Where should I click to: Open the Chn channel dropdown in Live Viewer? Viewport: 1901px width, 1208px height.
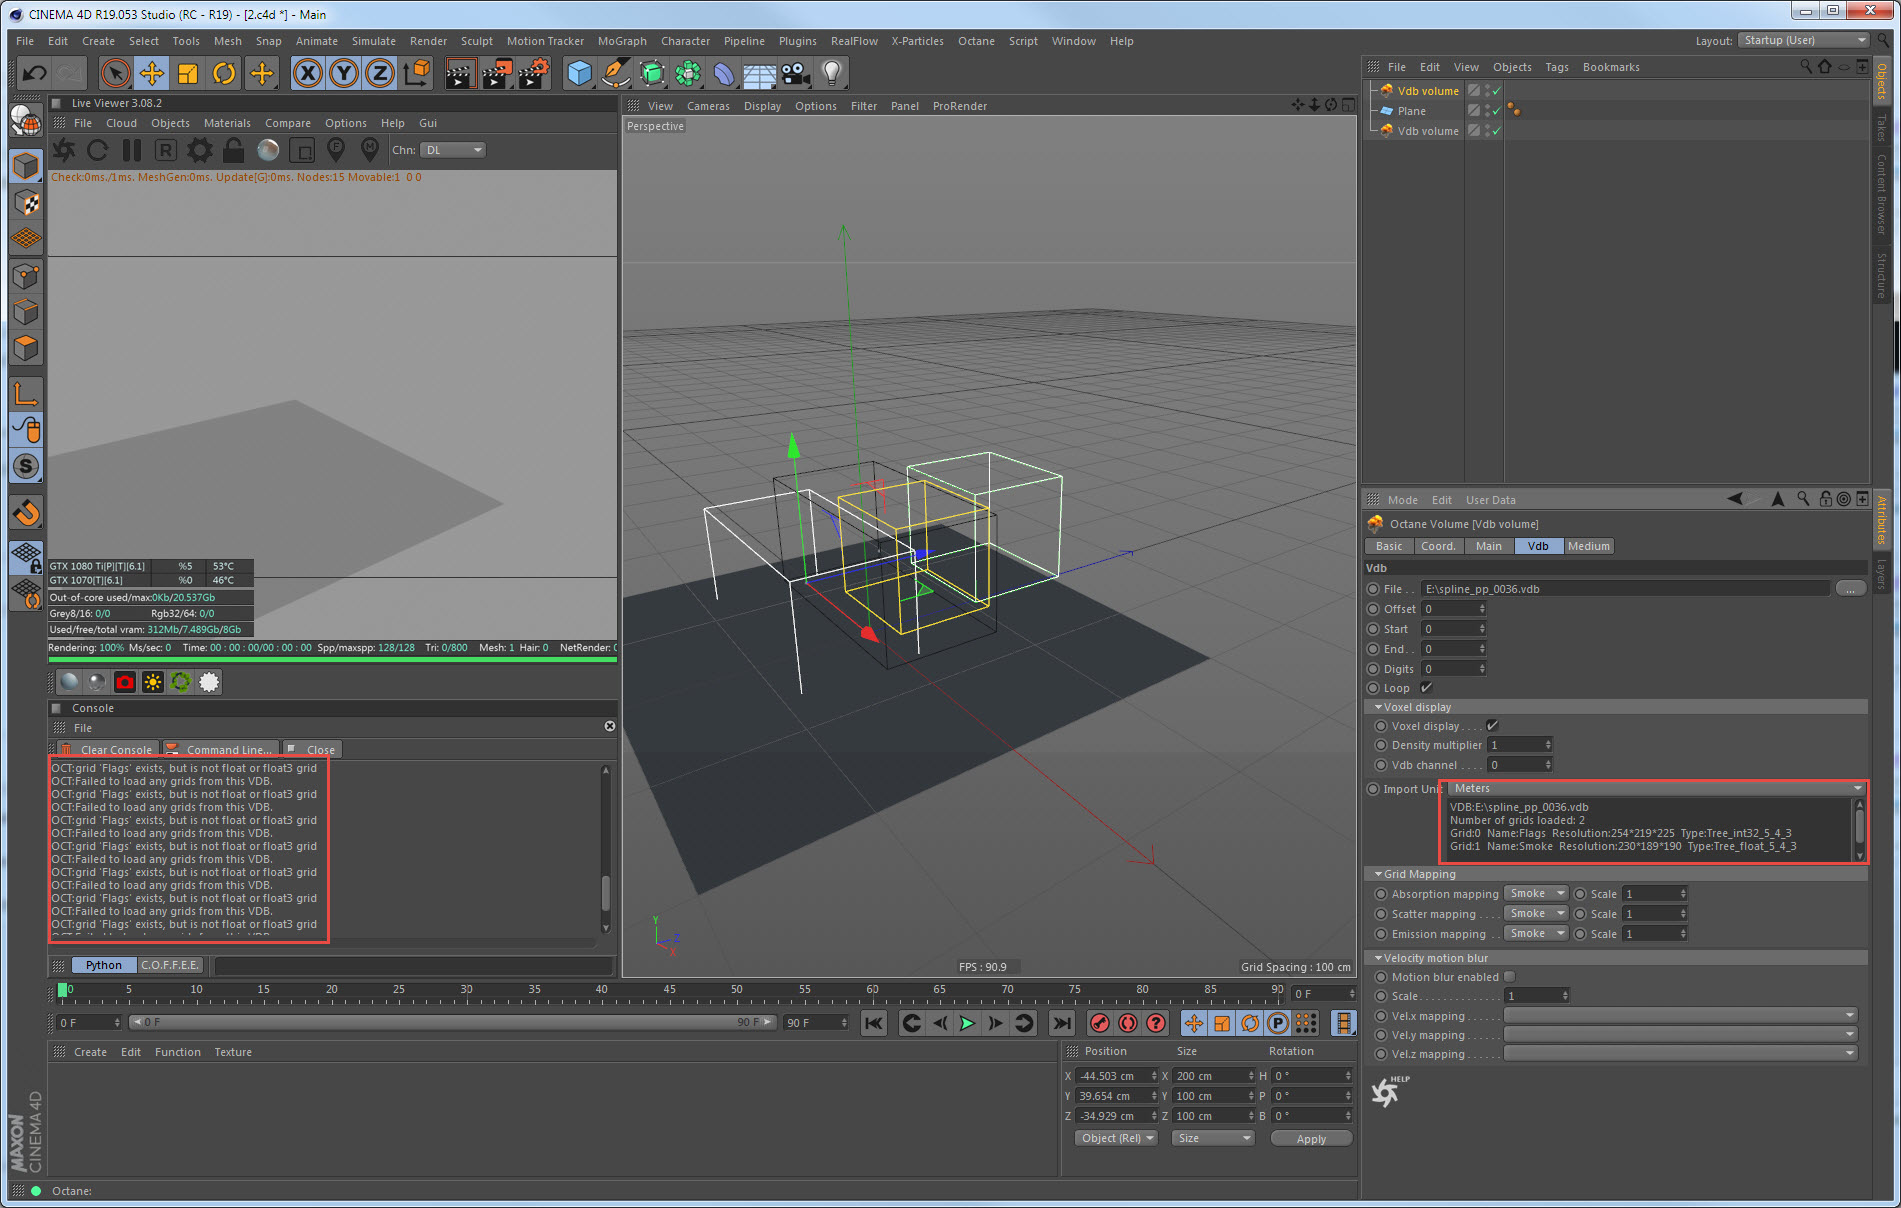pyautogui.click(x=453, y=150)
